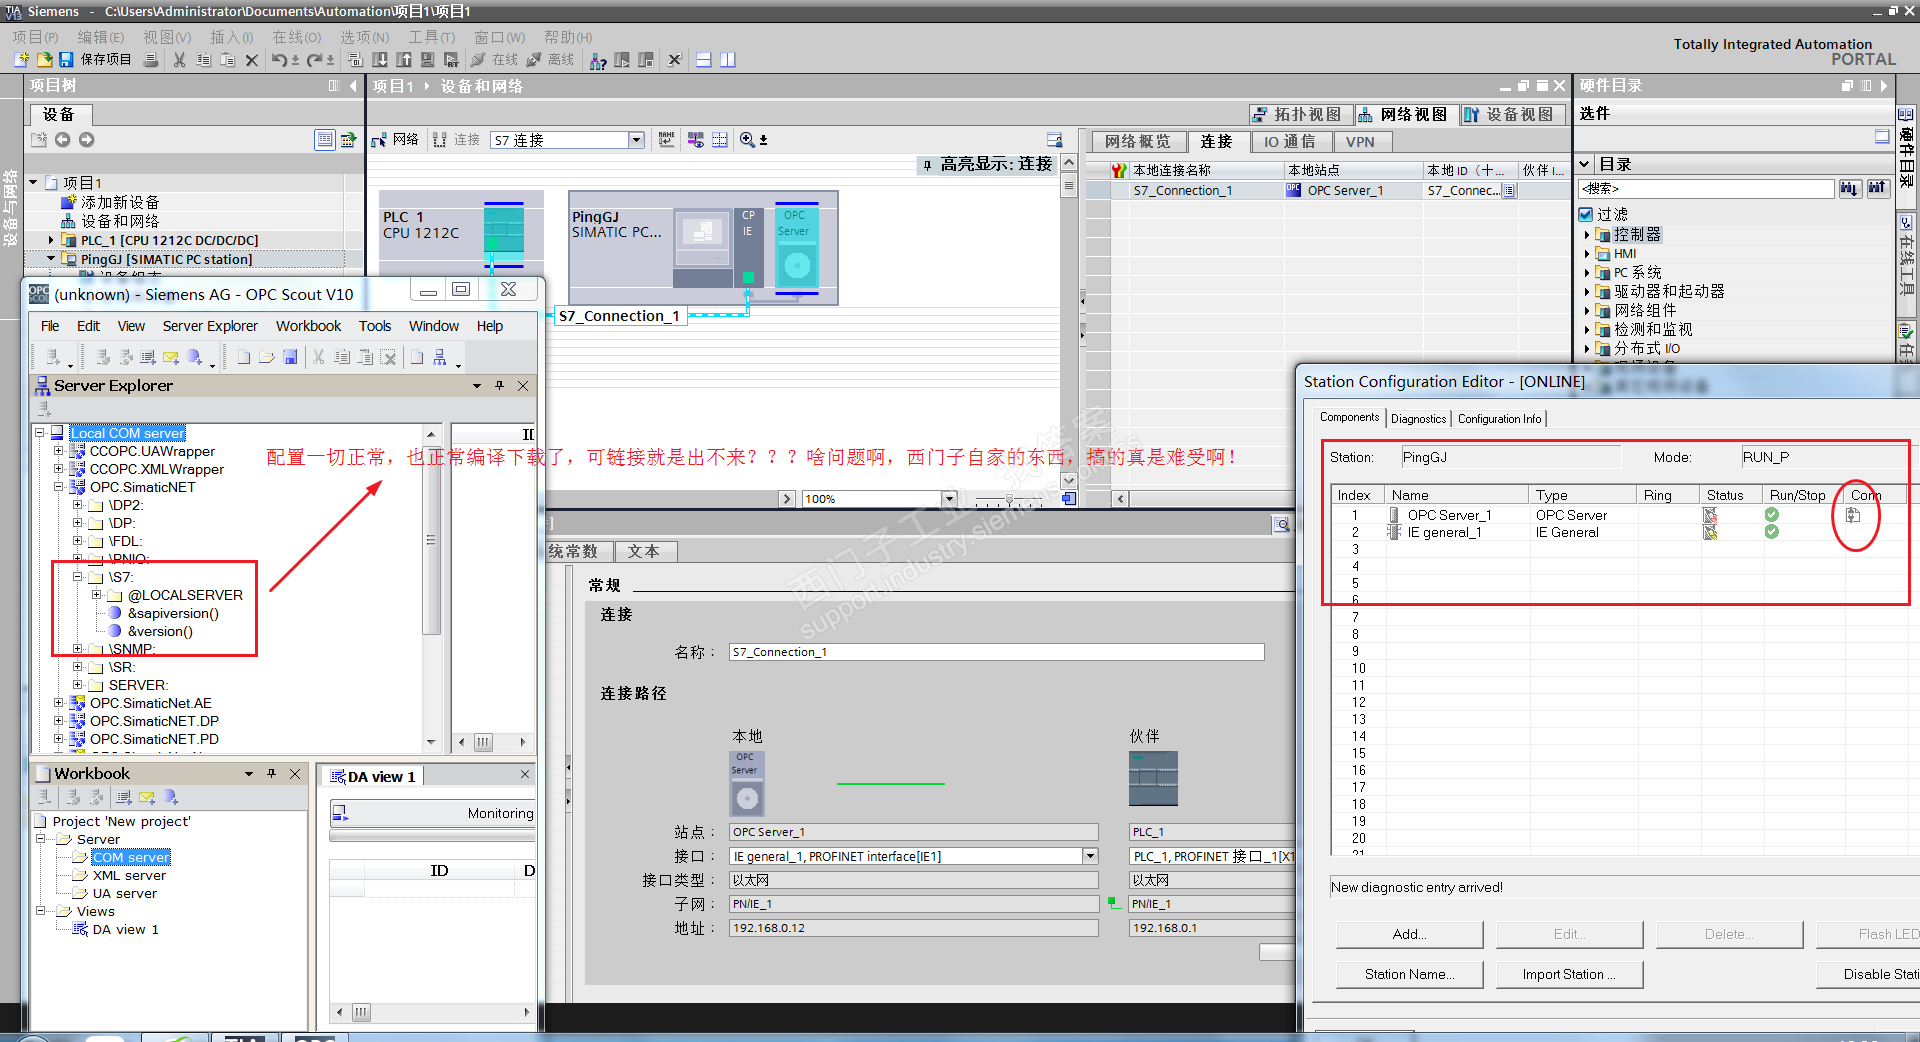The image size is (1920, 1042).
Task: Select XML server in Workbook tree
Action: click(x=129, y=875)
